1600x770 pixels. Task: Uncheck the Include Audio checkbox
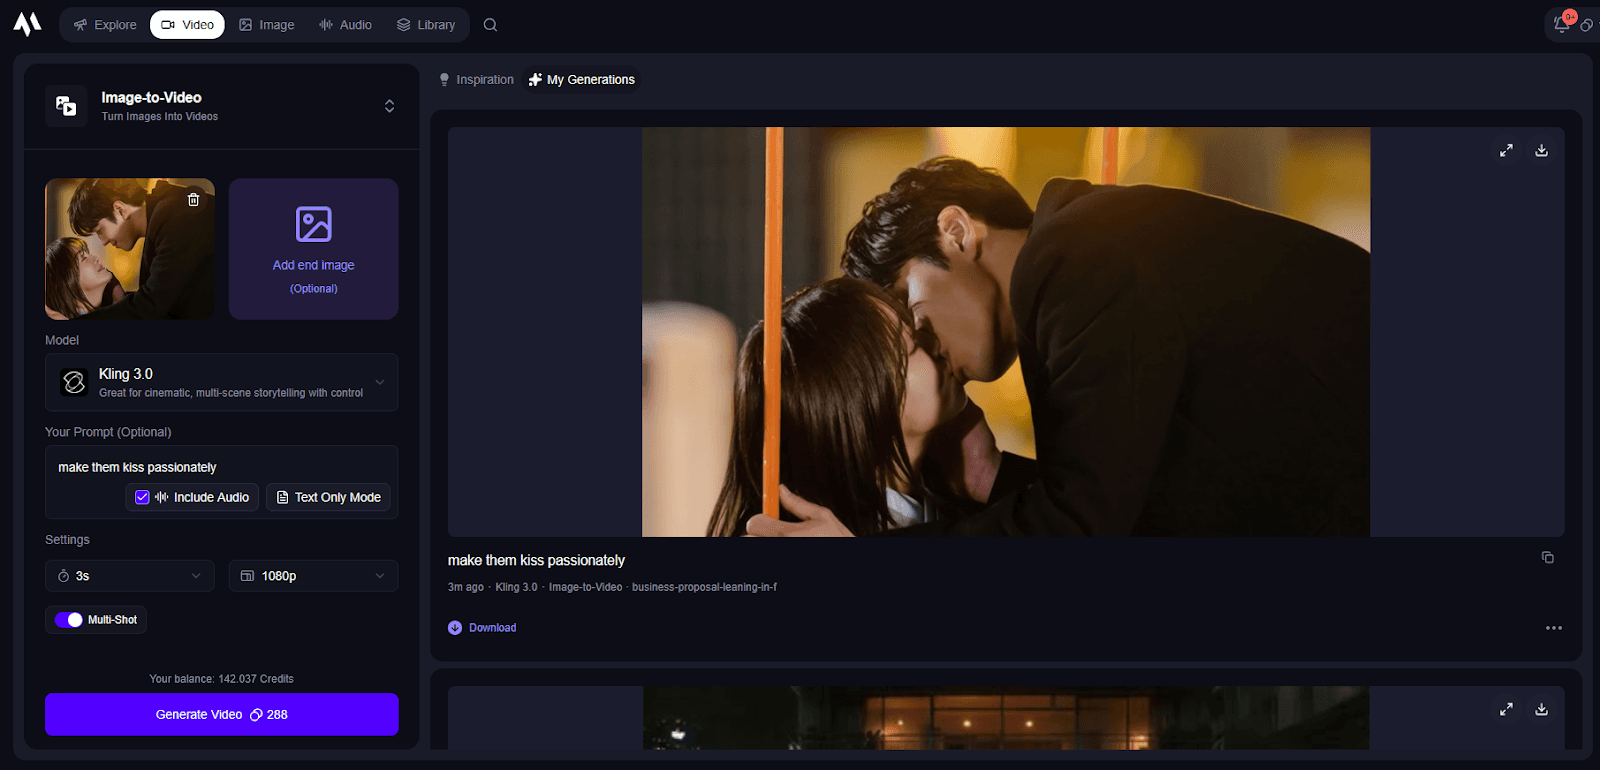click(142, 497)
